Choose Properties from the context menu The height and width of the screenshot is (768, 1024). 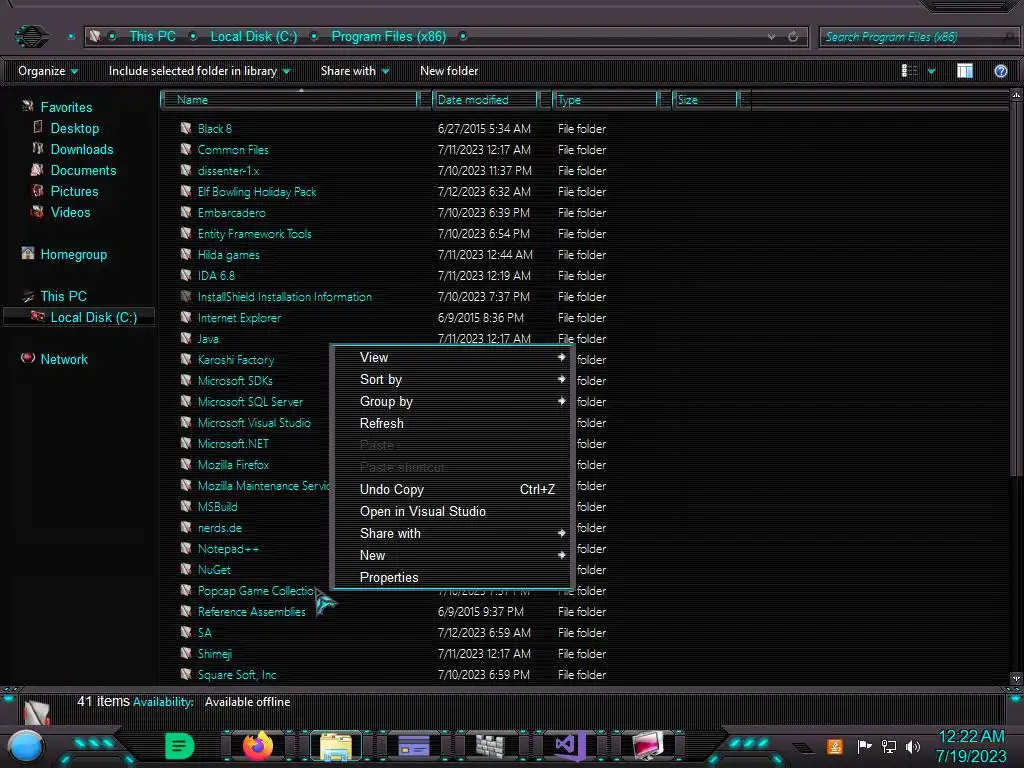pyautogui.click(x=452, y=577)
